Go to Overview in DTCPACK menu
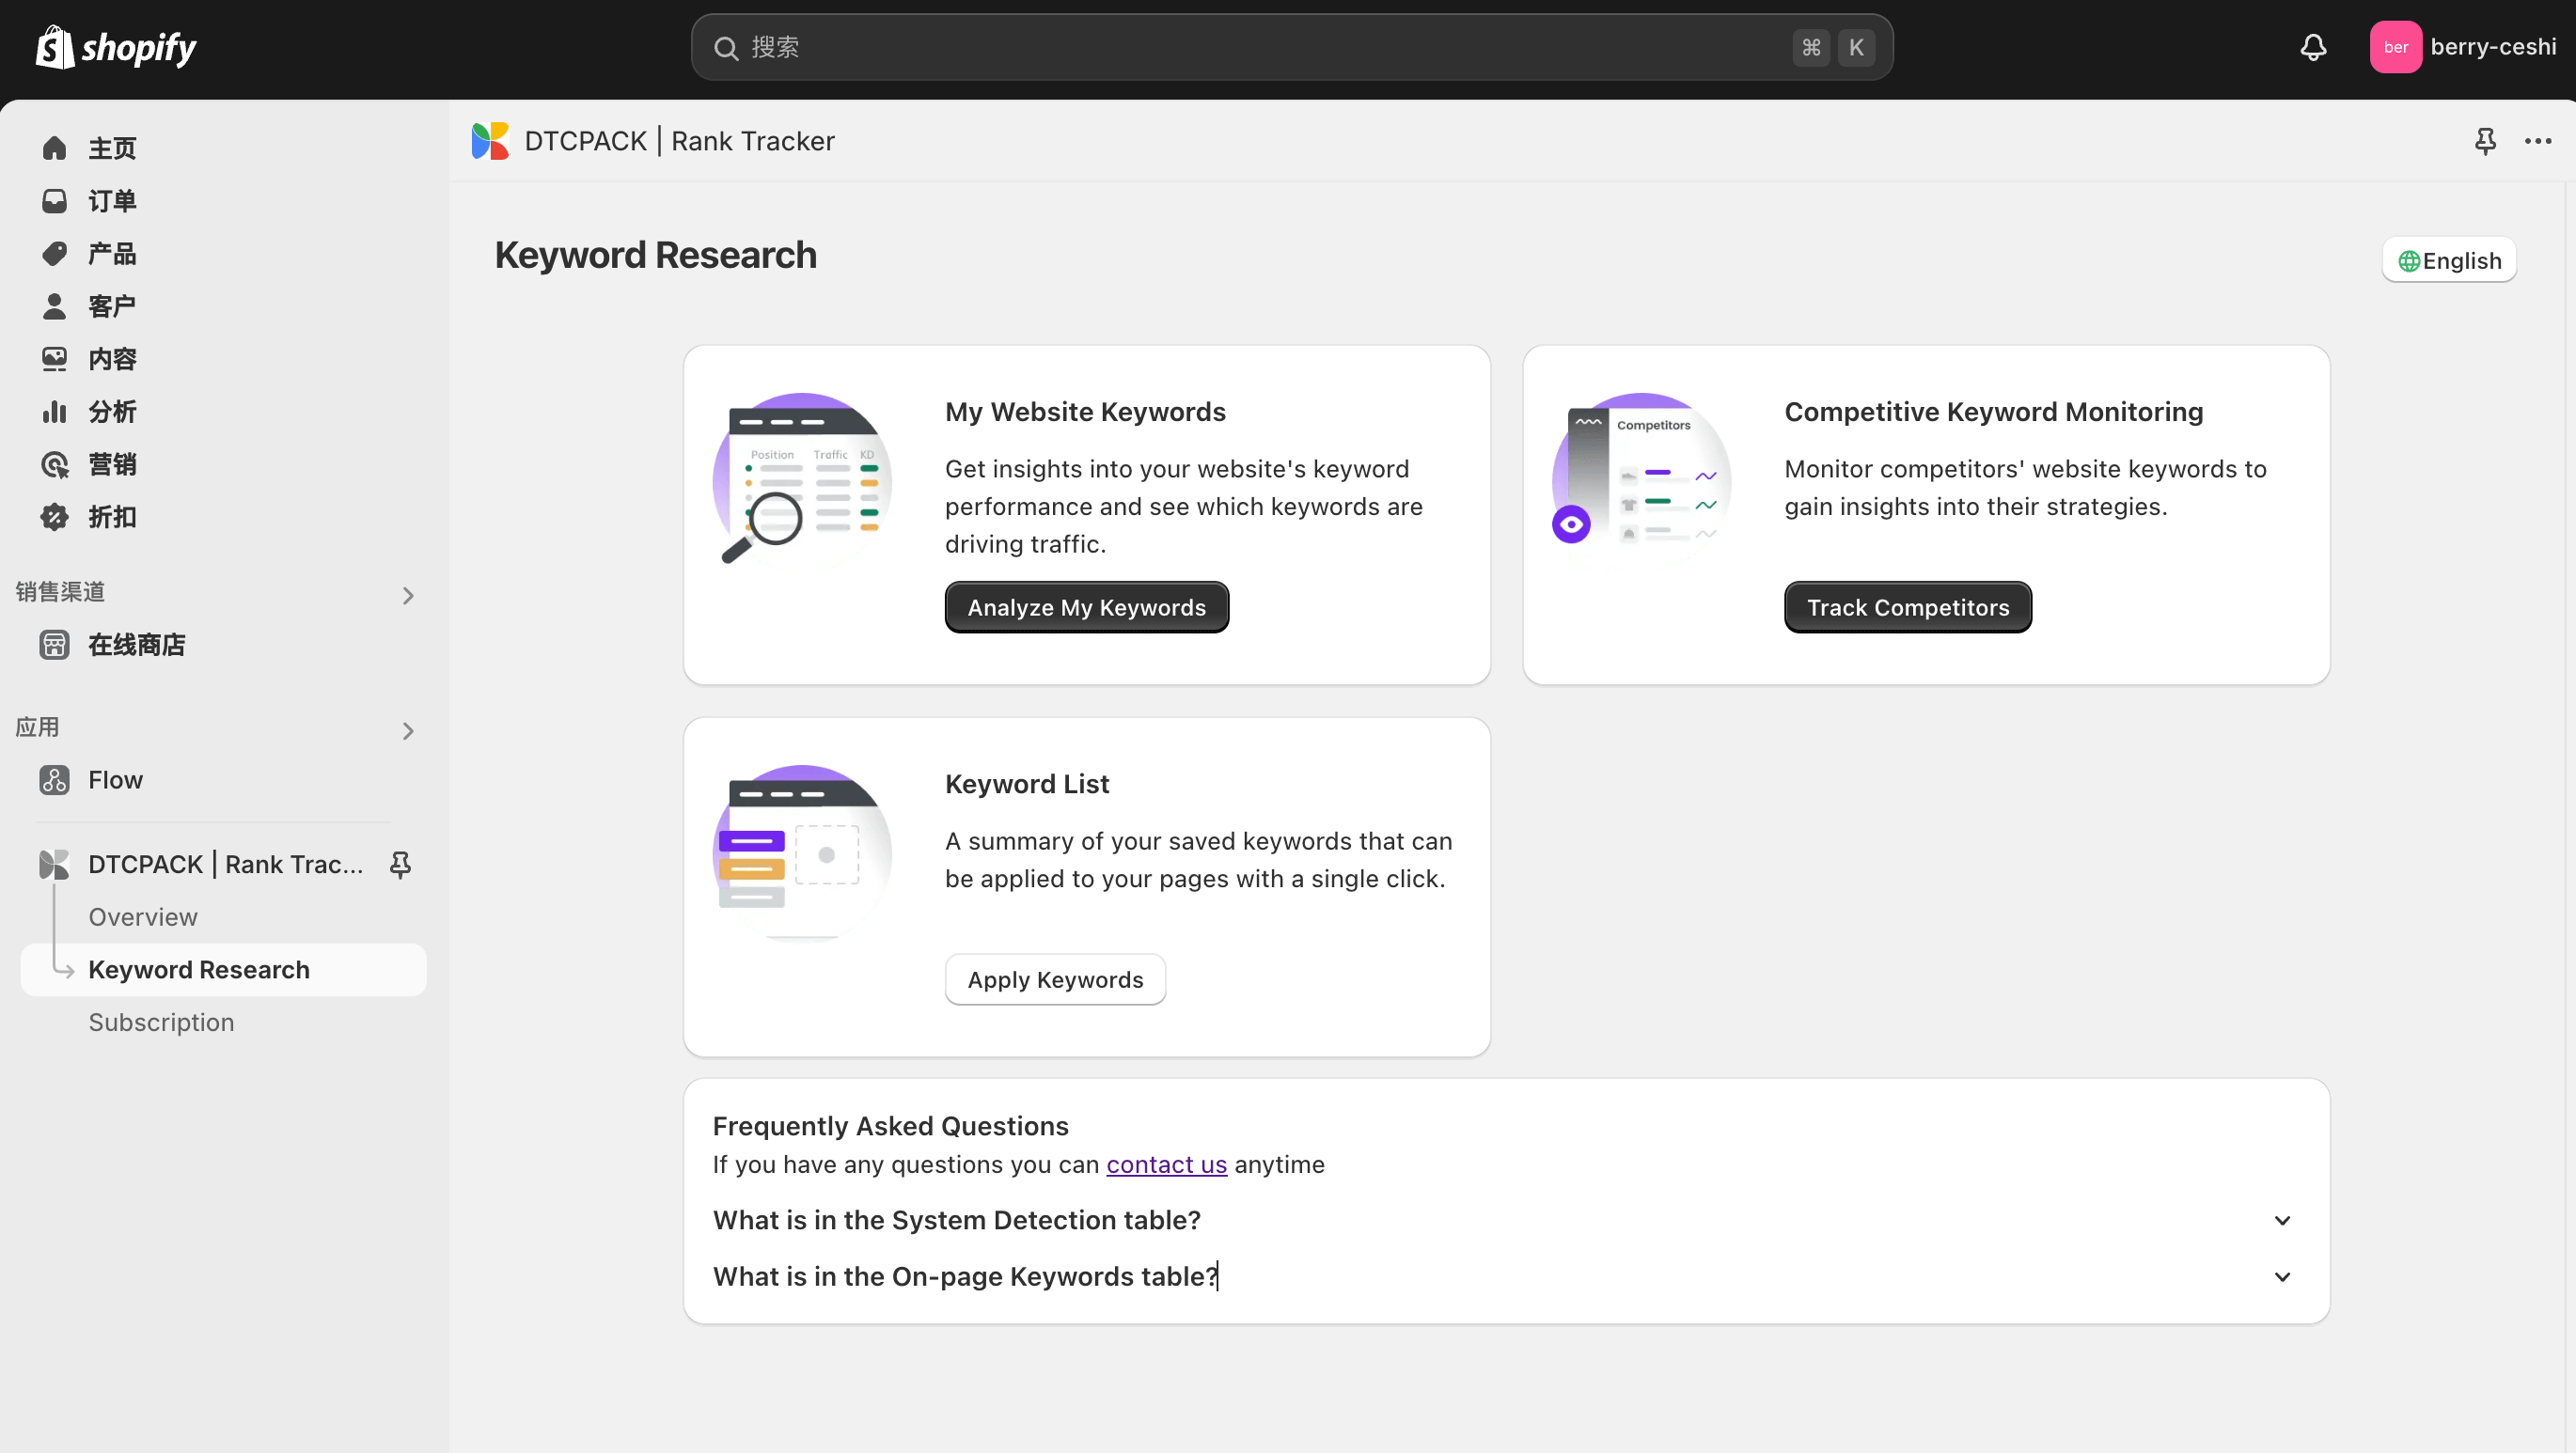 [x=143, y=917]
